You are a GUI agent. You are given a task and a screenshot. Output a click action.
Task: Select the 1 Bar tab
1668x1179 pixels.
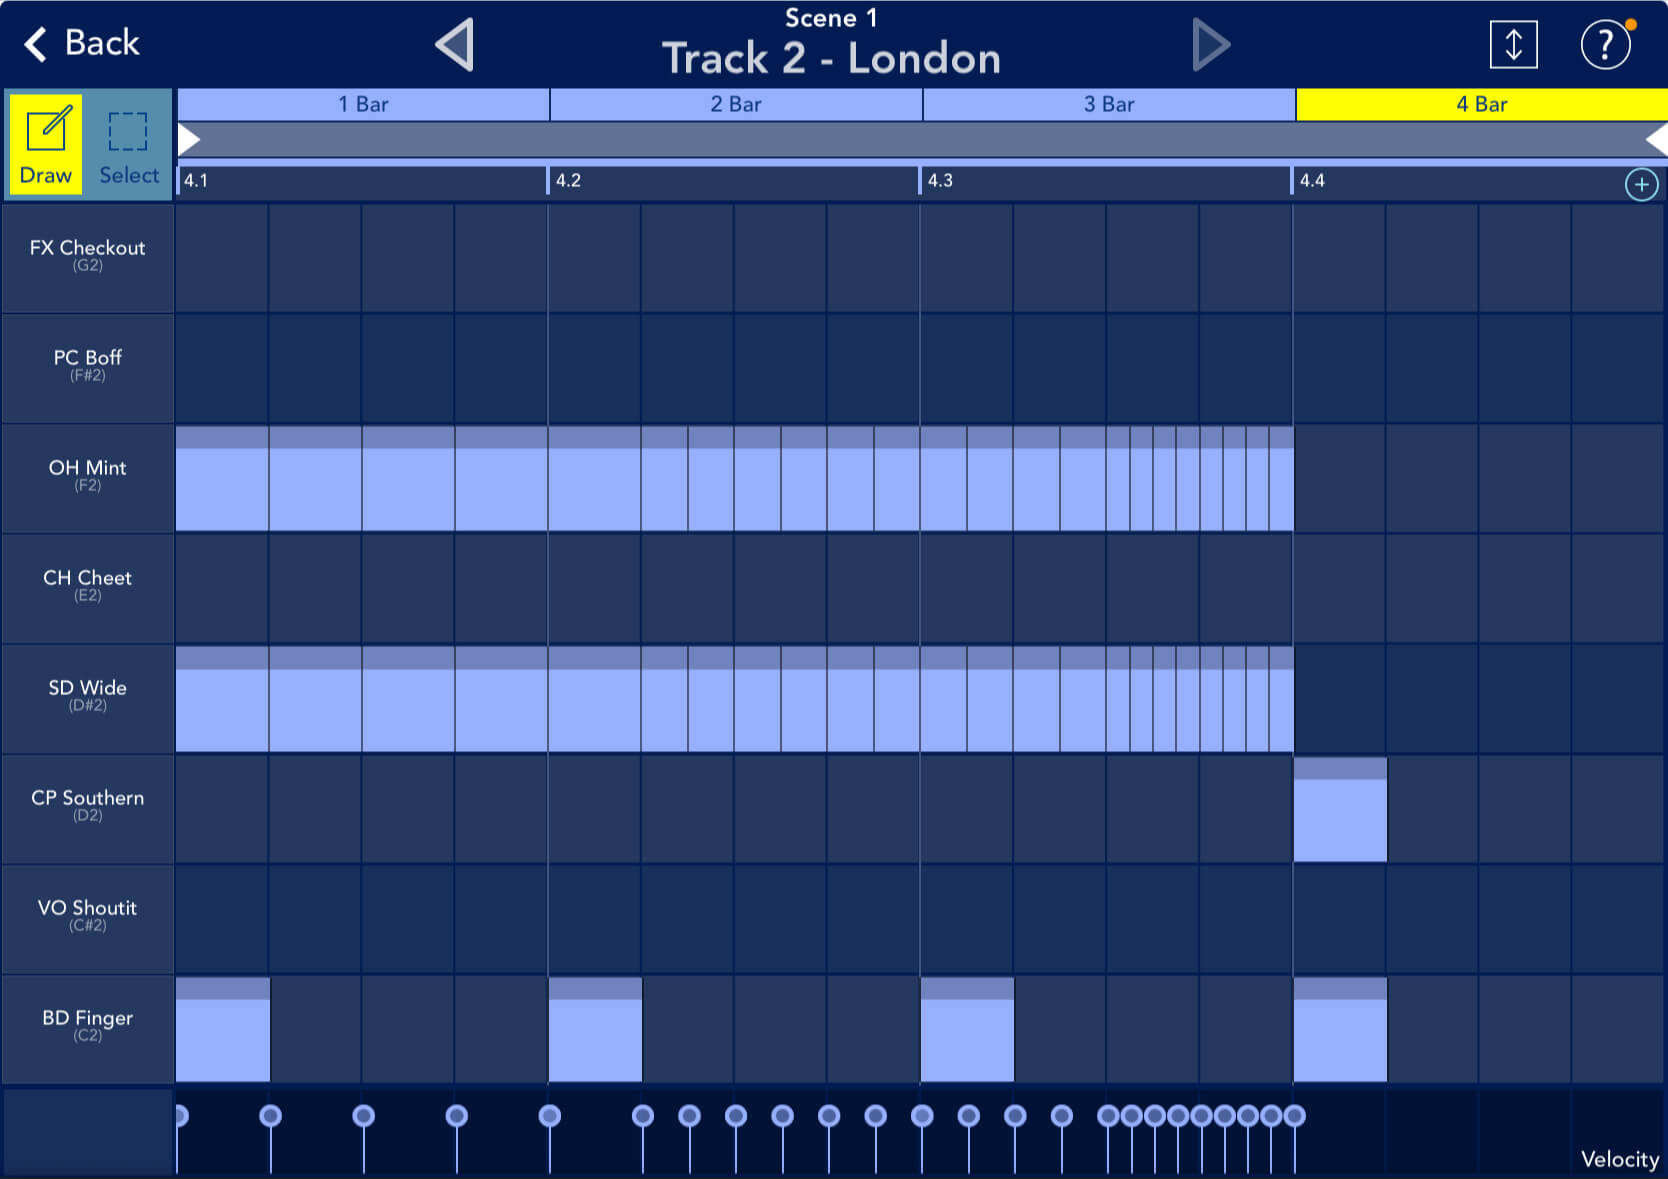pos(363,104)
